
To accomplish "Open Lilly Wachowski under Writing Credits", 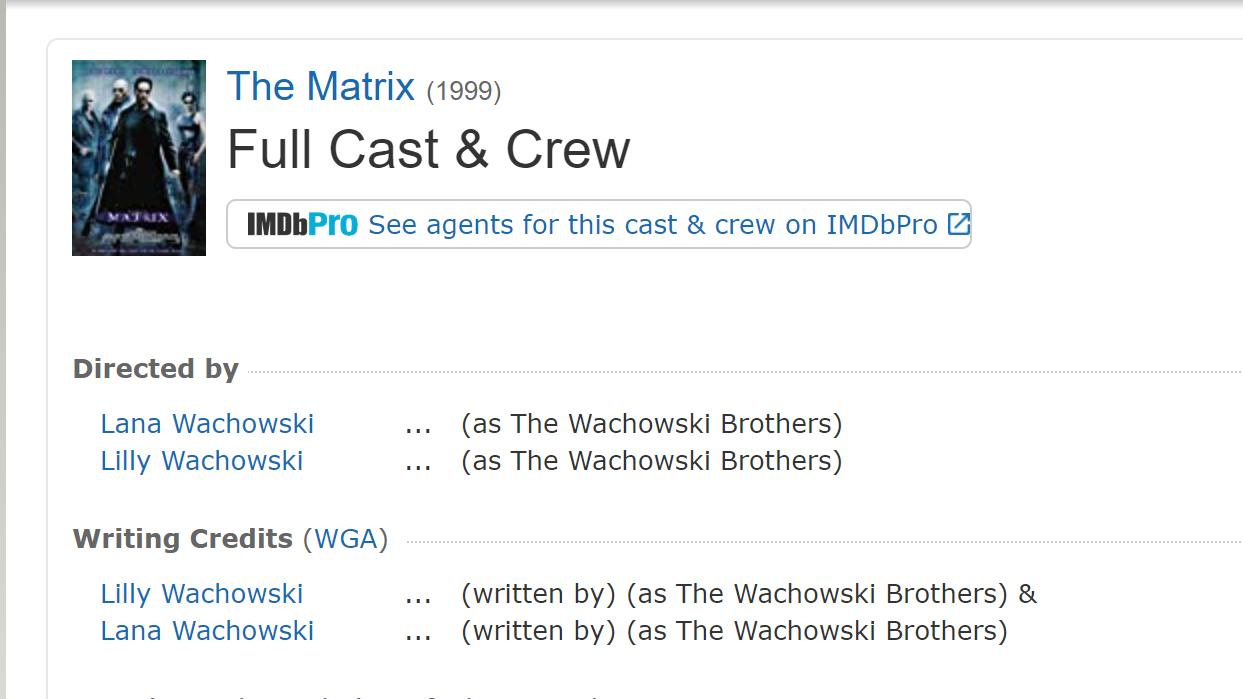I will 201,594.
